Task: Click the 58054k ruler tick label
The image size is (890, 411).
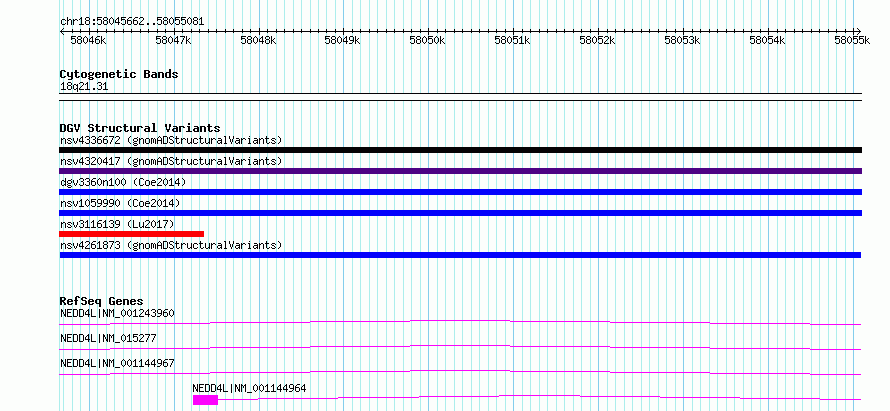Action: coord(767,41)
